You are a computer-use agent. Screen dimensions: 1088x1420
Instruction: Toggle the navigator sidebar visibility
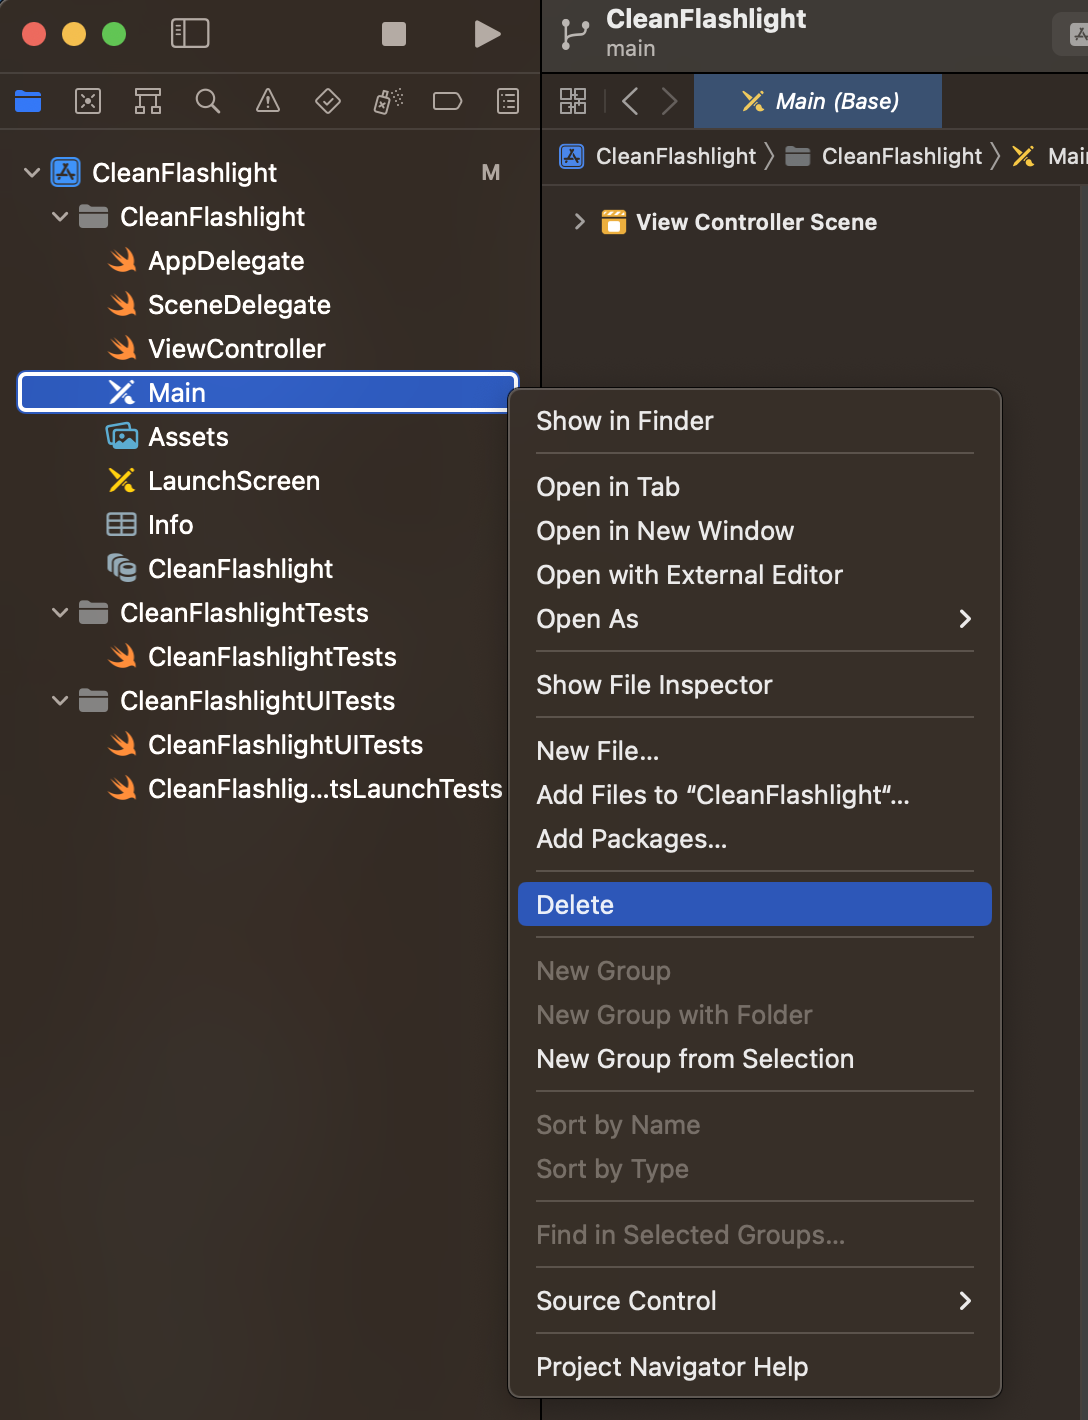(x=190, y=33)
